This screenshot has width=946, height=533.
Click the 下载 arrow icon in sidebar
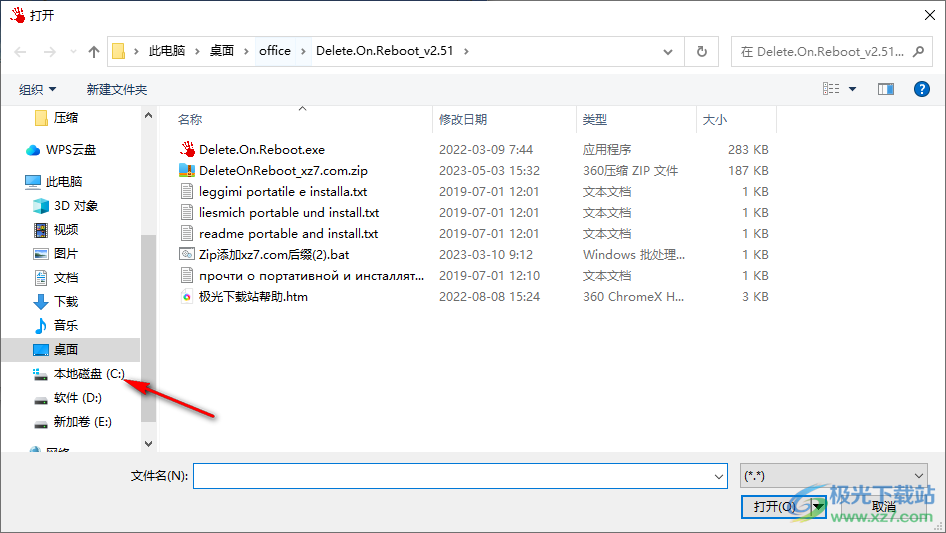tap(41, 301)
